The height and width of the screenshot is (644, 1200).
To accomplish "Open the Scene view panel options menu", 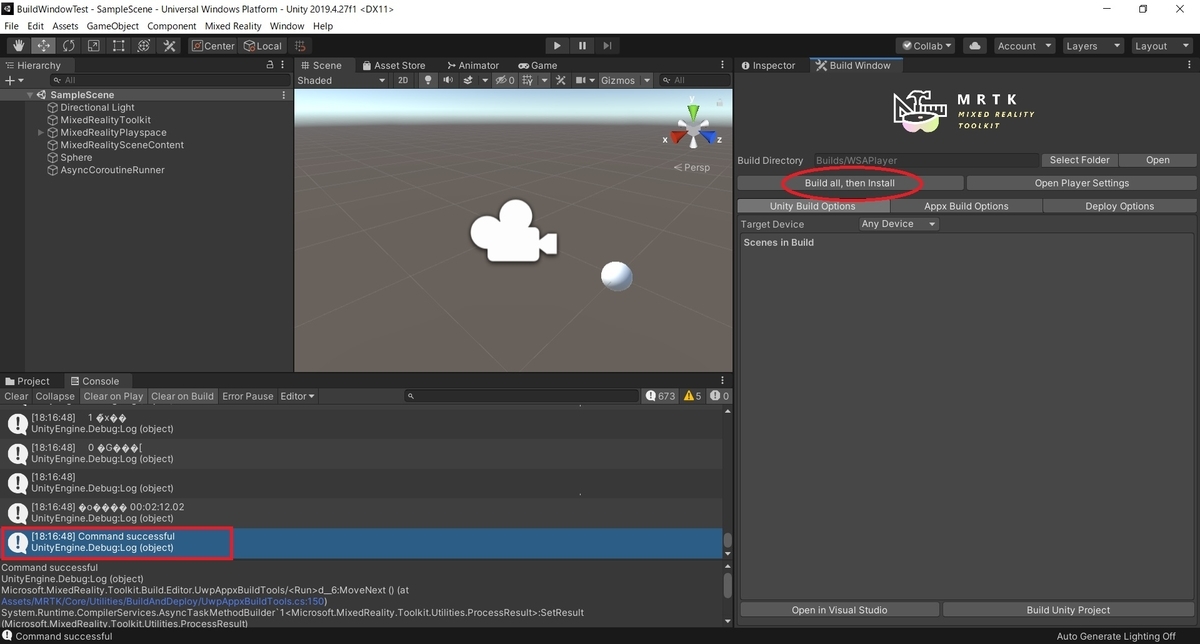I will (x=723, y=65).
